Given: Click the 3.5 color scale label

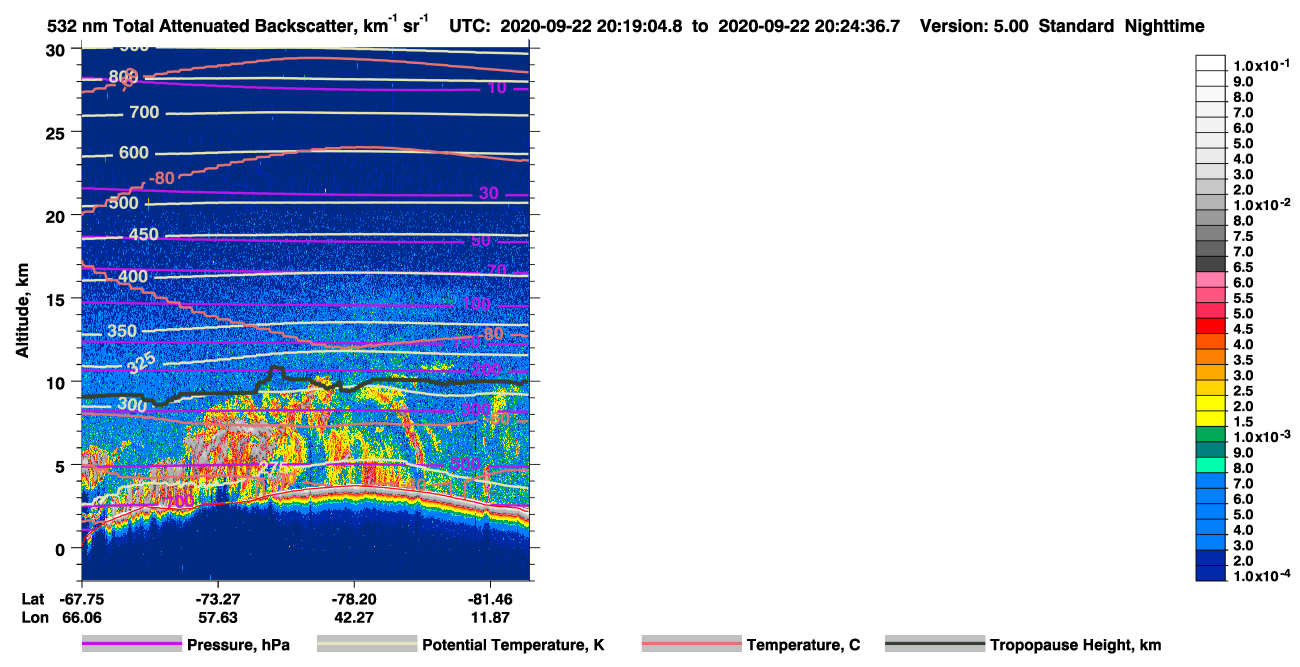Looking at the screenshot, I should click(x=1245, y=359).
